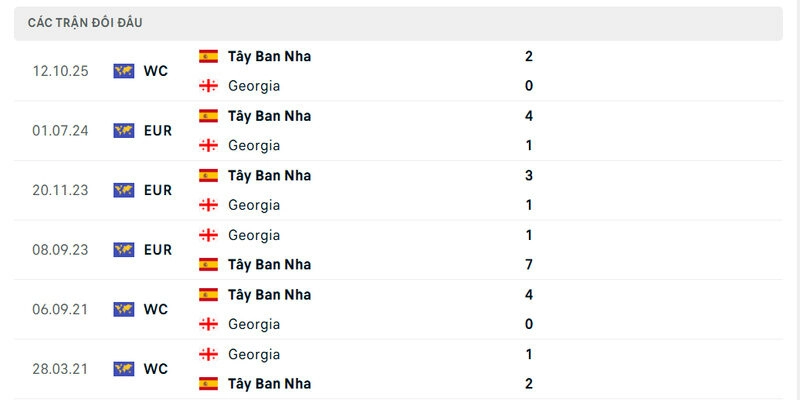
Task: Click the EUR competition icon for 20.11.23
Action: [x=124, y=190]
